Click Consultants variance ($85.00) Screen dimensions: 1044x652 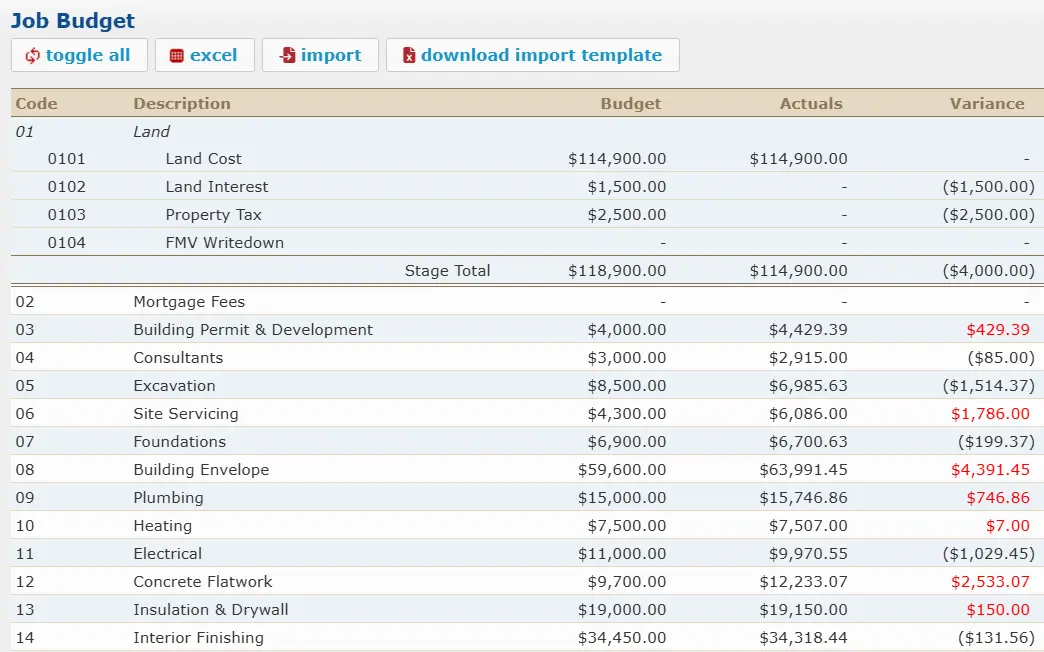1001,357
